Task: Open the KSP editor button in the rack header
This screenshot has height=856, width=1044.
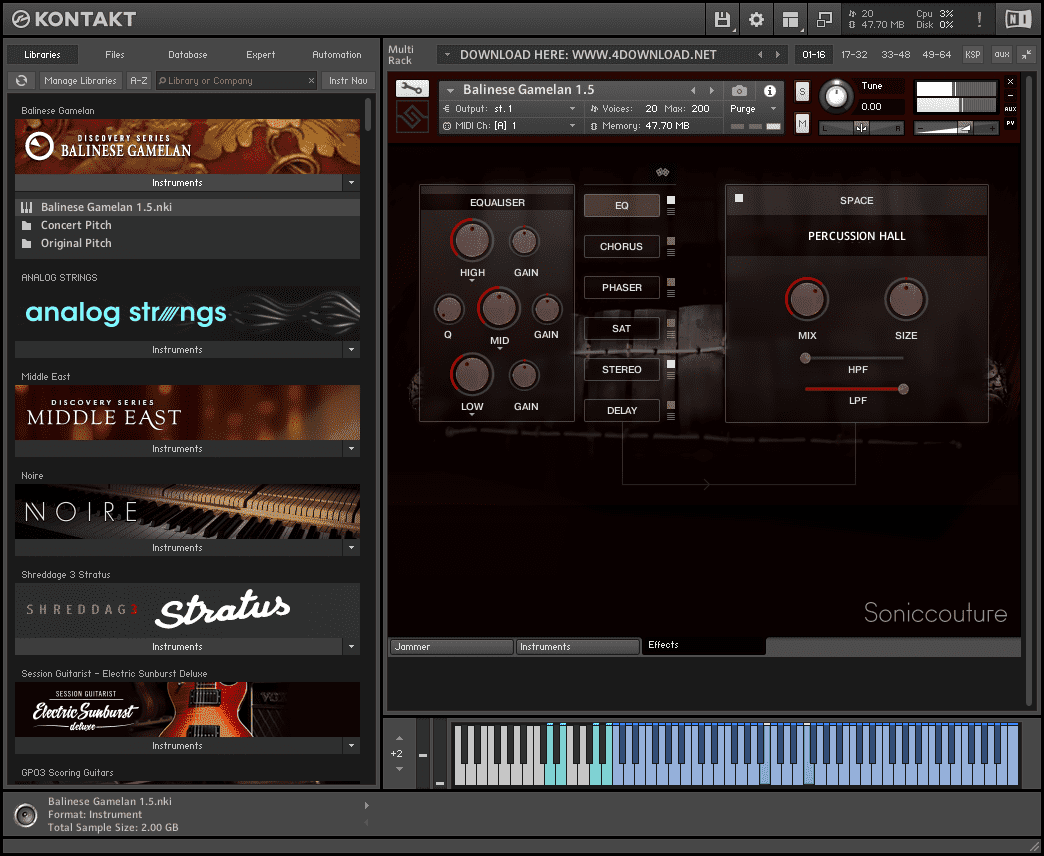Action: tap(972, 55)
